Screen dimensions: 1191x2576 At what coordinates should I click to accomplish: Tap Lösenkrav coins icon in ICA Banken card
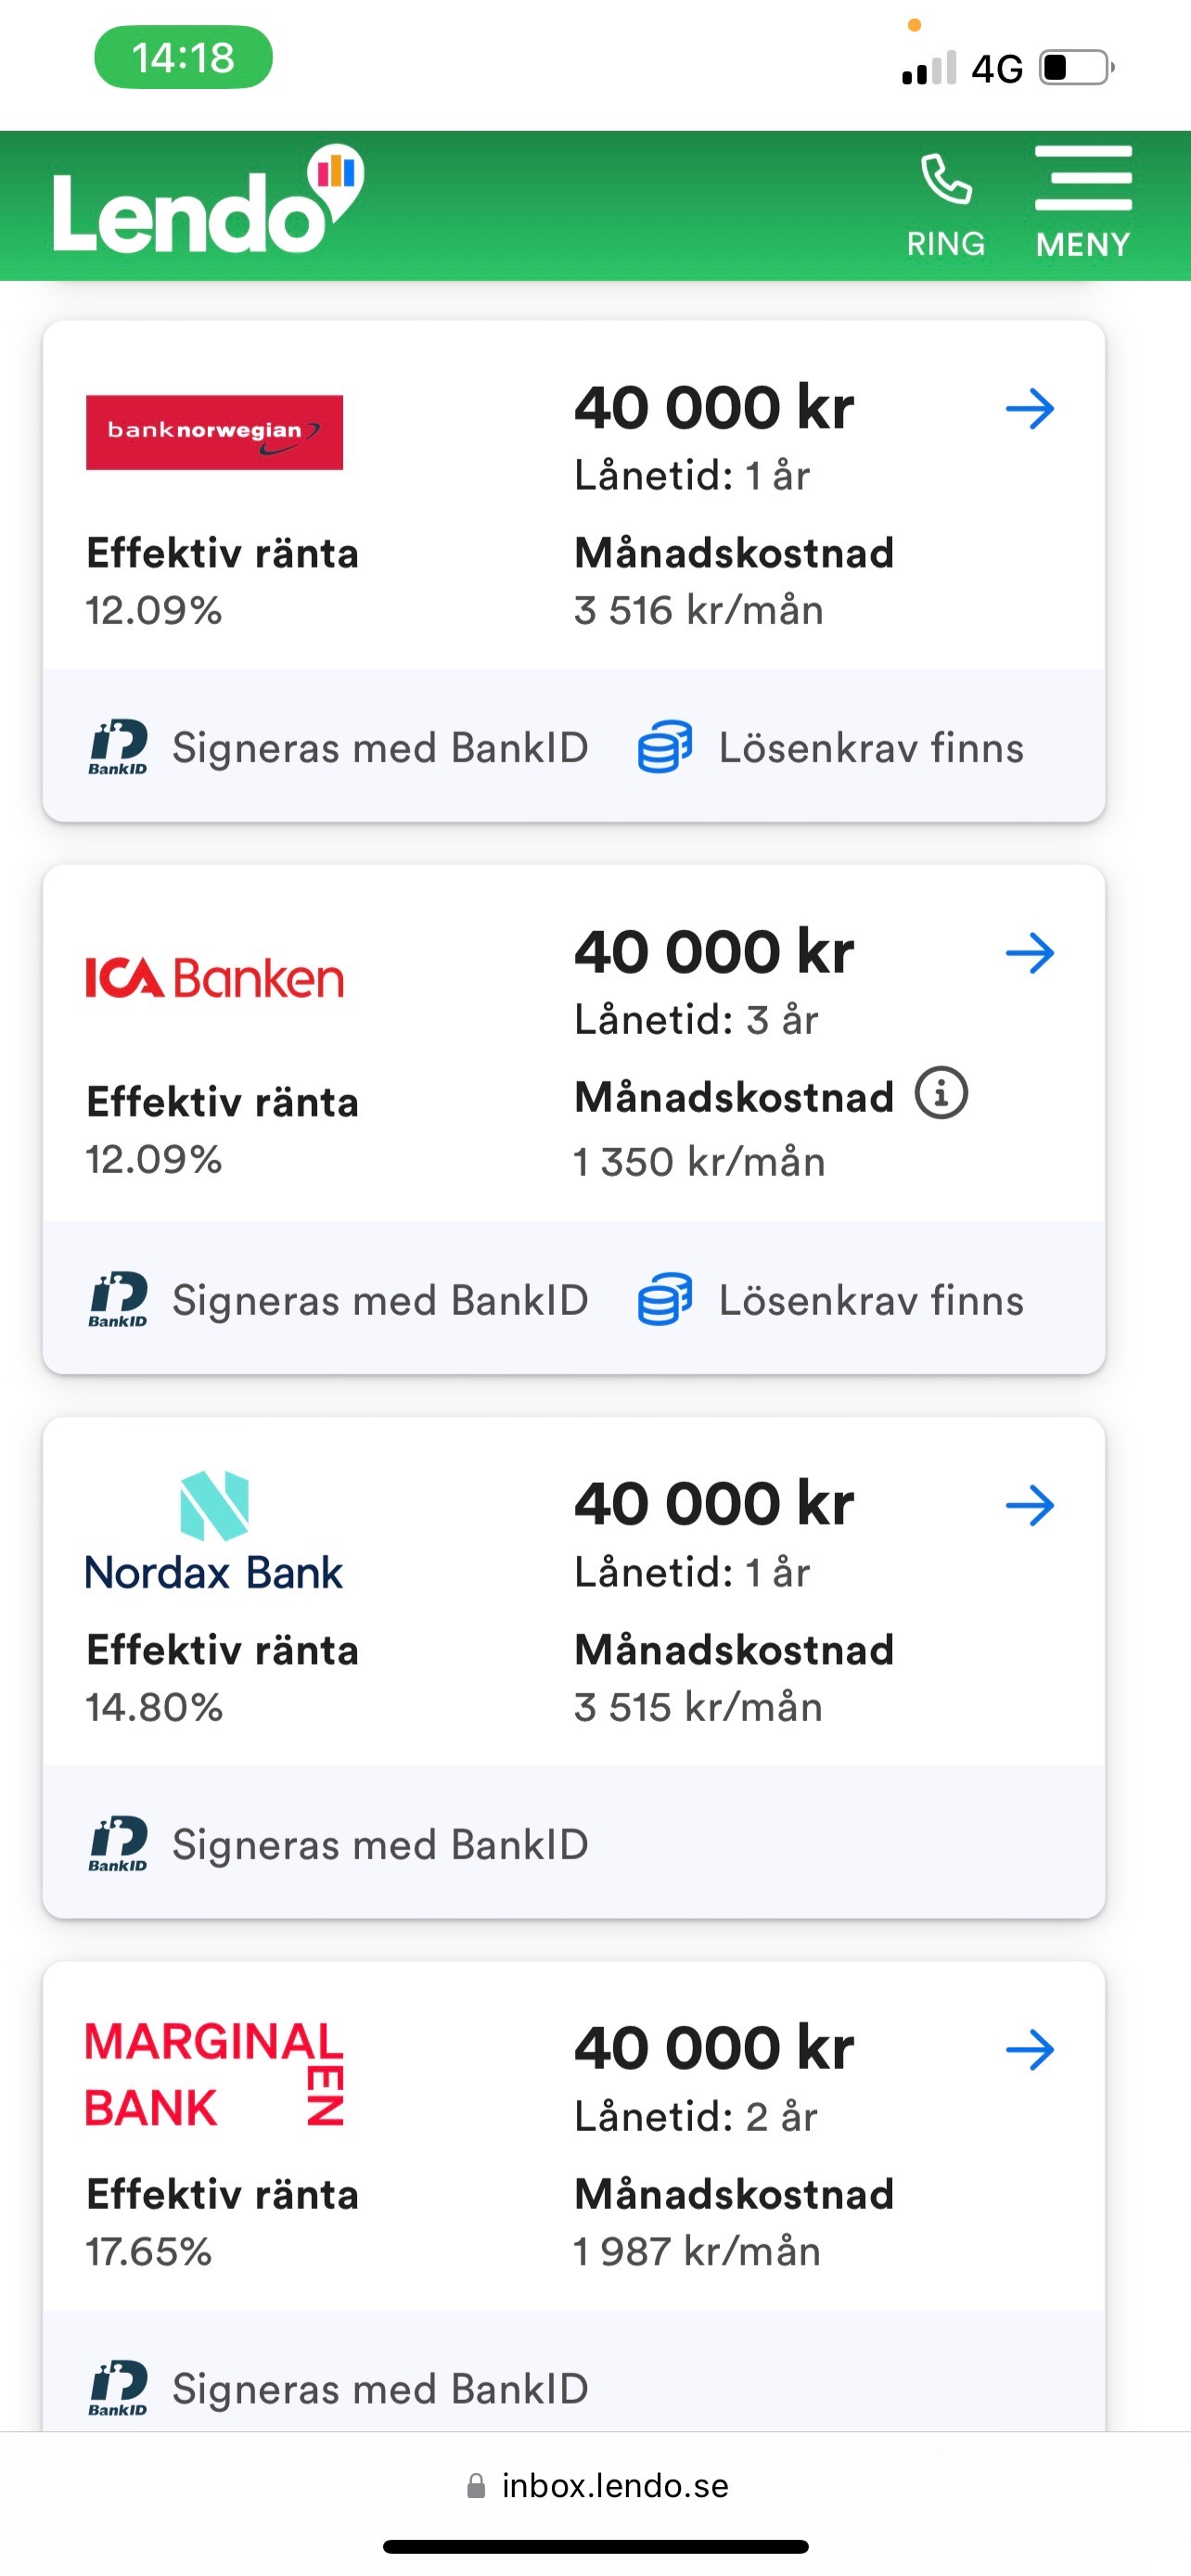coord(665,1299)
